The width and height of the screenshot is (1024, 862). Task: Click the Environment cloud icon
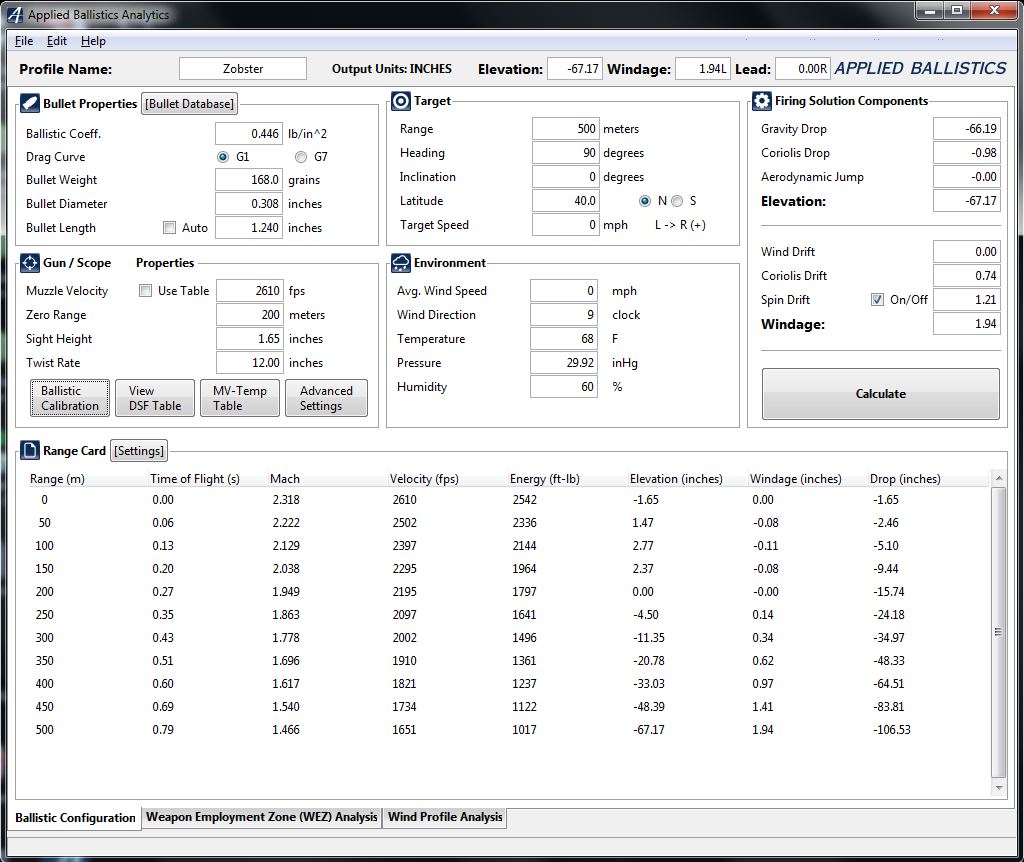[401, 263]
